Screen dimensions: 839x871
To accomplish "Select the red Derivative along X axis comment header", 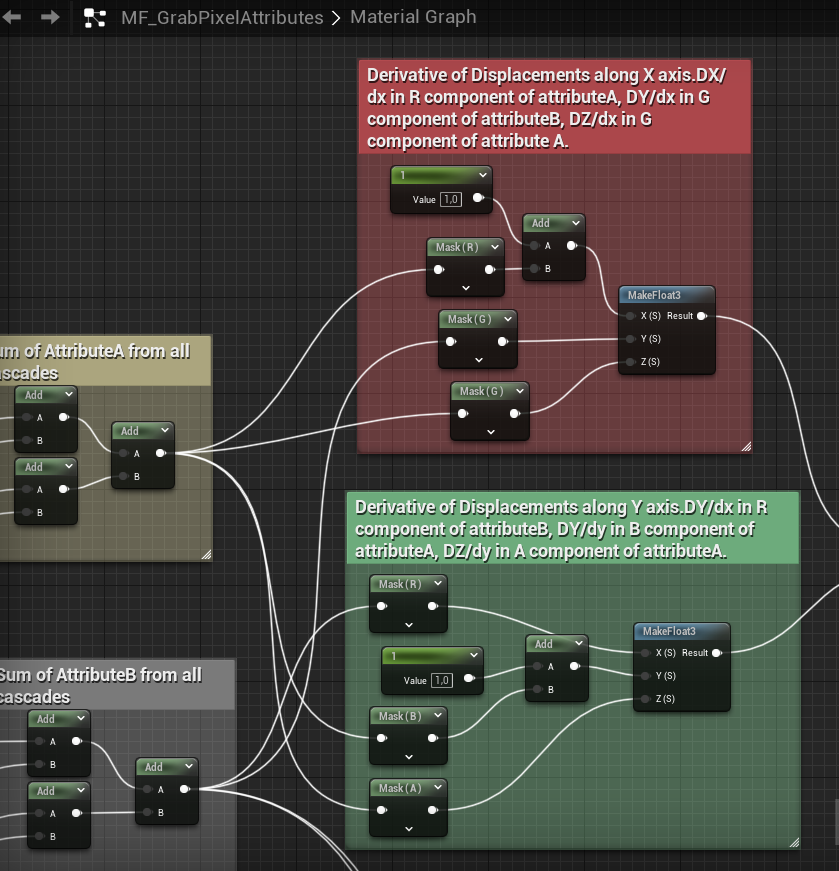I will click(554, 107).
